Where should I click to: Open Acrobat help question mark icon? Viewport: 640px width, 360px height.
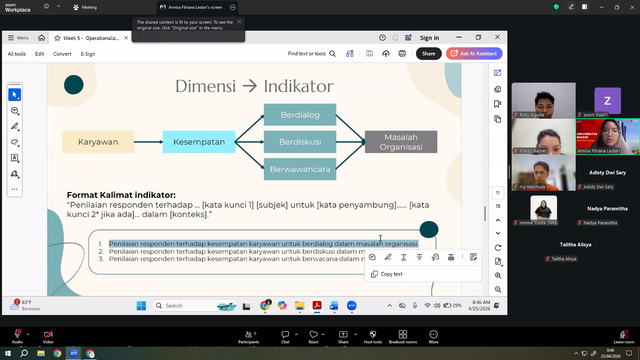[382, 38]
